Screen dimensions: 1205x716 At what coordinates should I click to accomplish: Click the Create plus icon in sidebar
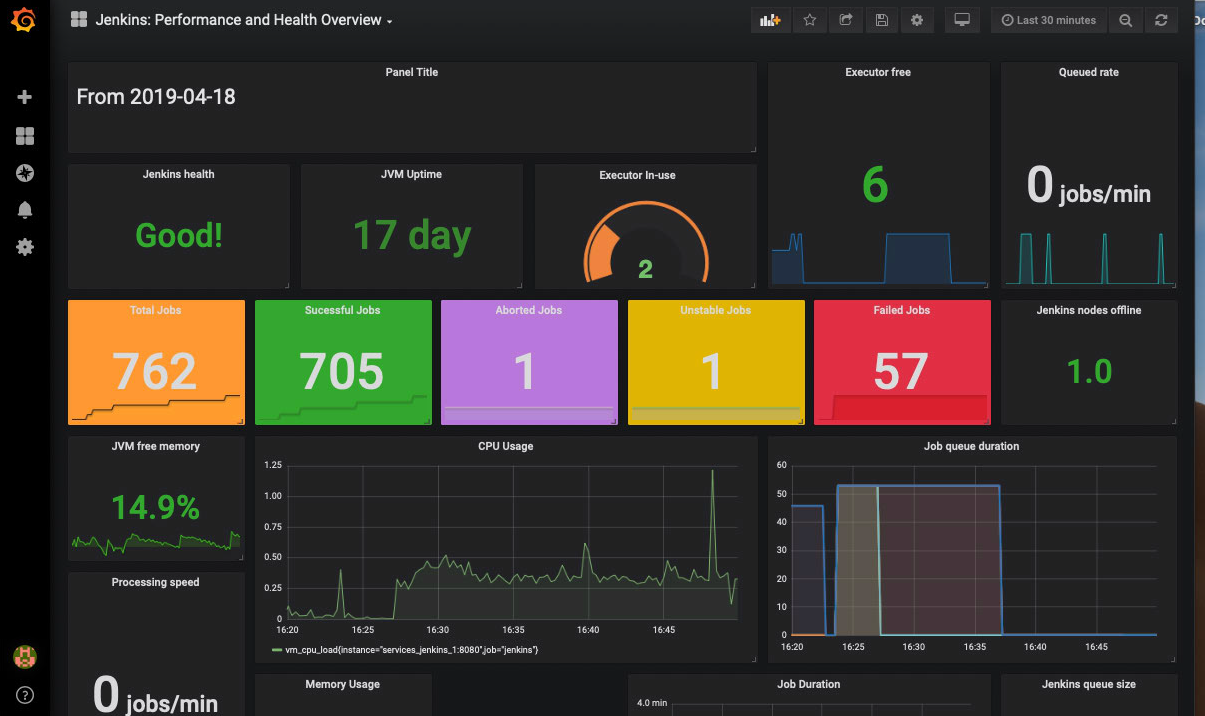[x=25, y=97]
